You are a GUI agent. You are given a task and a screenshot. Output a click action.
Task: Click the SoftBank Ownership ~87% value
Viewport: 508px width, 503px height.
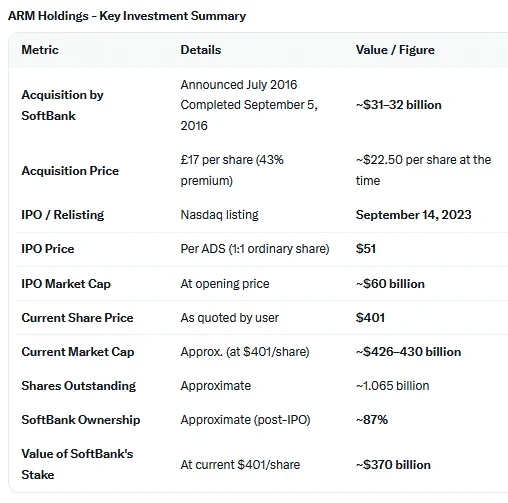click(x=372, y=420)
